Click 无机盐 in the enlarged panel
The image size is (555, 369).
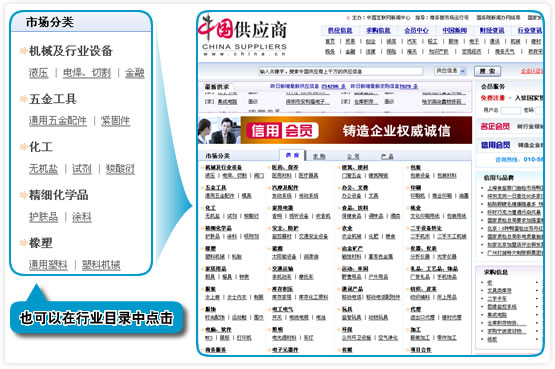[43, 169]
